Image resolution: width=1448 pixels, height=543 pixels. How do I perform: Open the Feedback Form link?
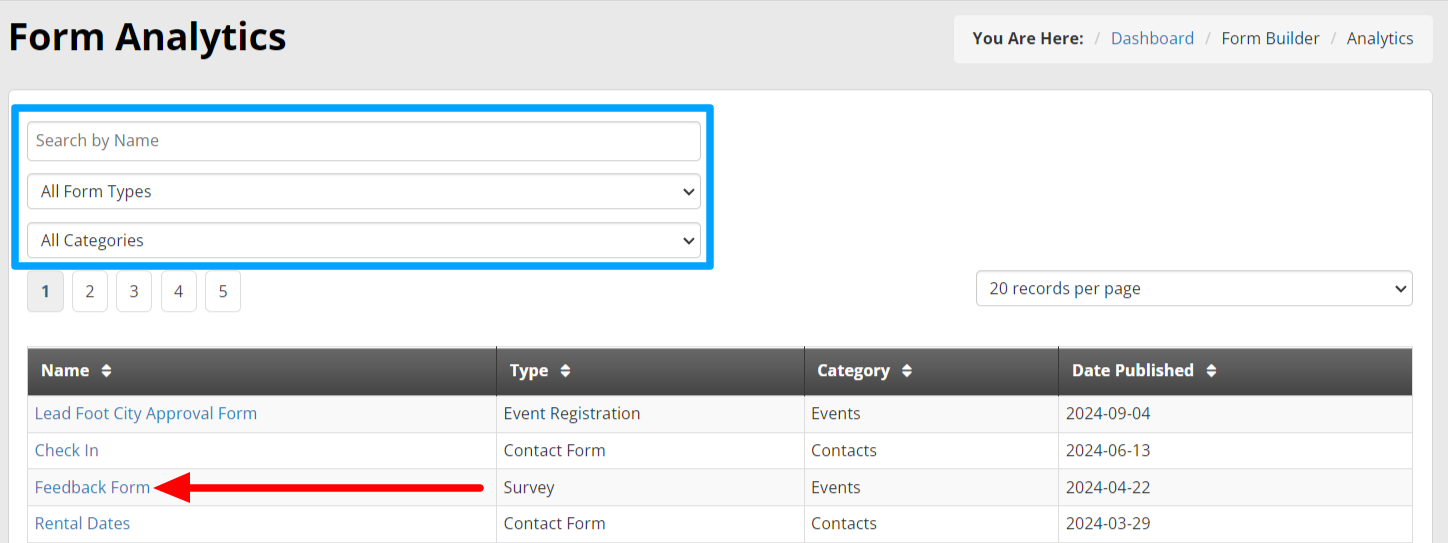point(92,488)
